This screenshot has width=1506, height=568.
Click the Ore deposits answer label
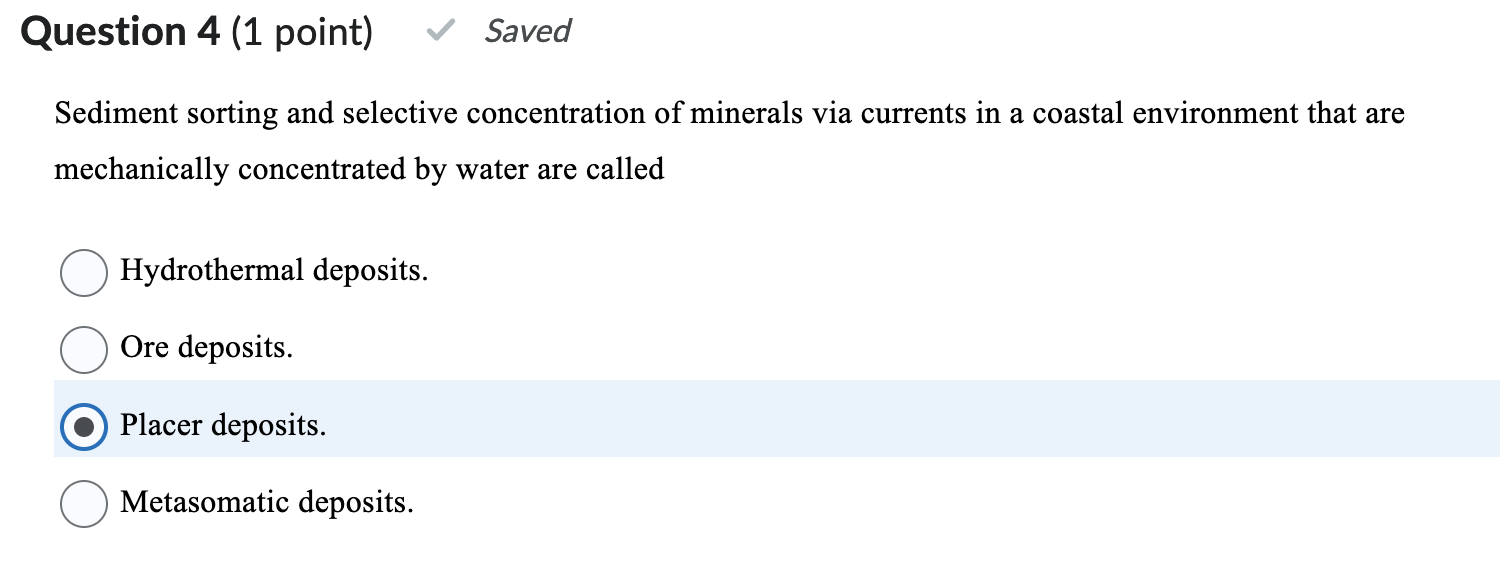coord(207,347)
